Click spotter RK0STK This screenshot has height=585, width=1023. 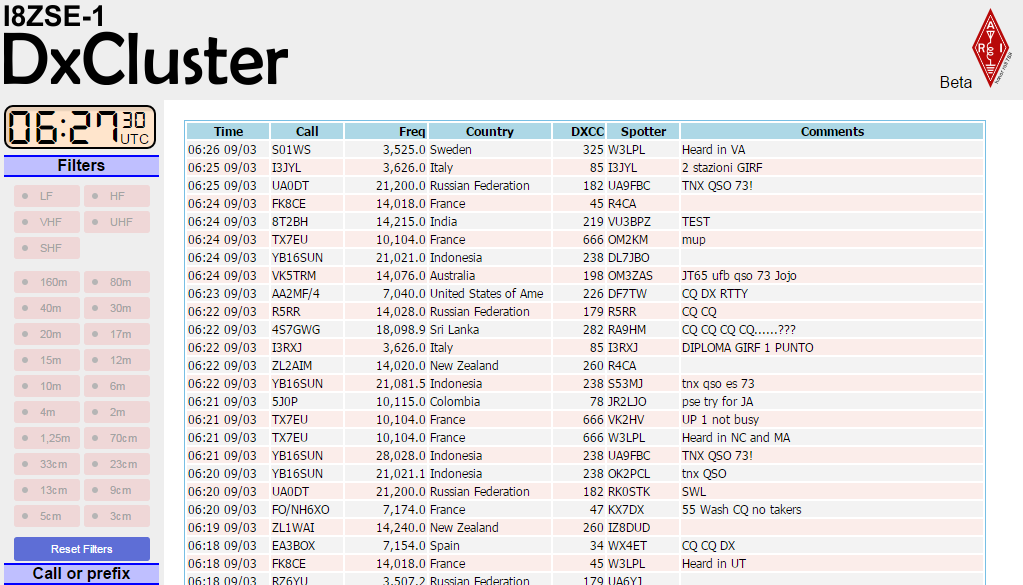pyautogui.click(x=627, y=492)
